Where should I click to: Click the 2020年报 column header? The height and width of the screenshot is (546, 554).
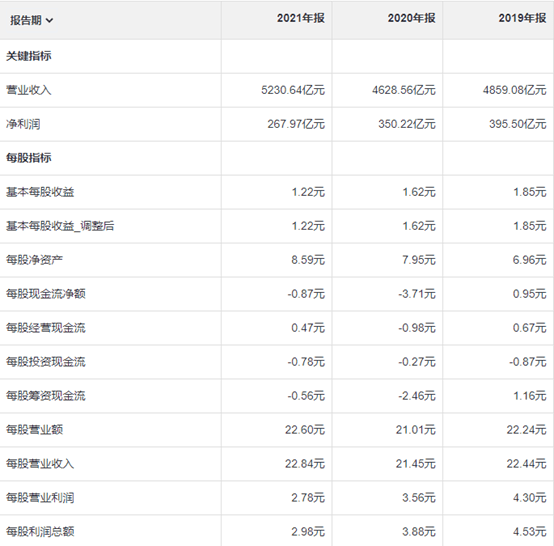pyautogui.click(x=412, y=18)
